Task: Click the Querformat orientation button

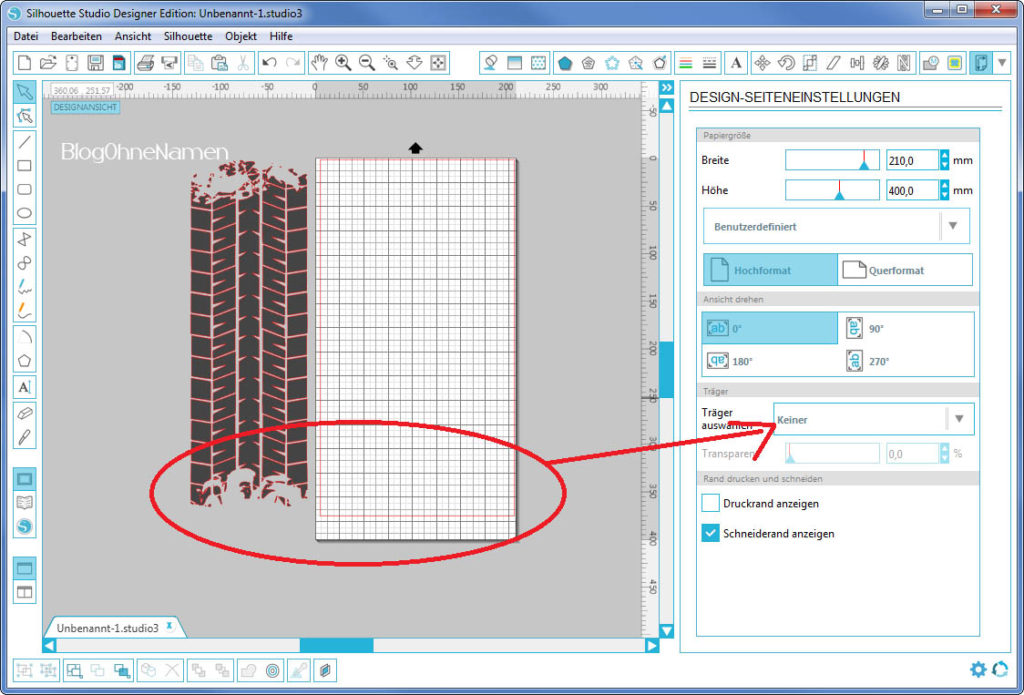Action: 904,270
